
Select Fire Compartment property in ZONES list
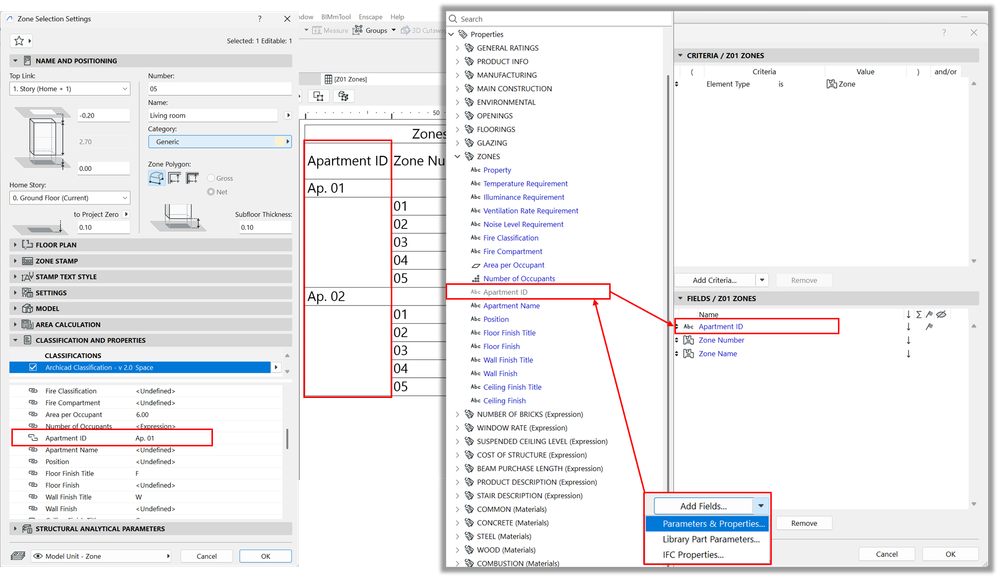(x=512, y=252)
